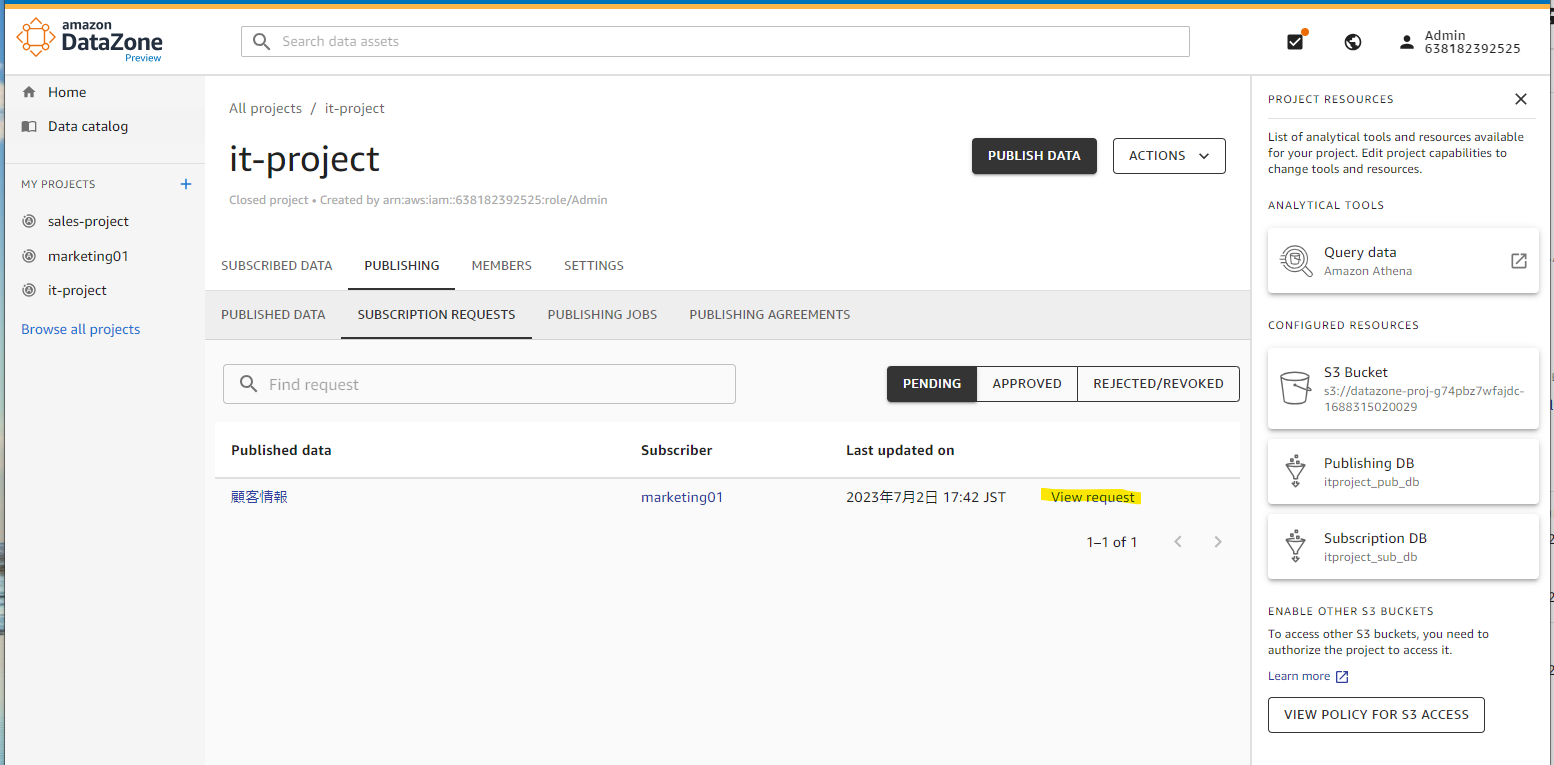
Task: Click Last updated on column header
Action: pos(900,450)
